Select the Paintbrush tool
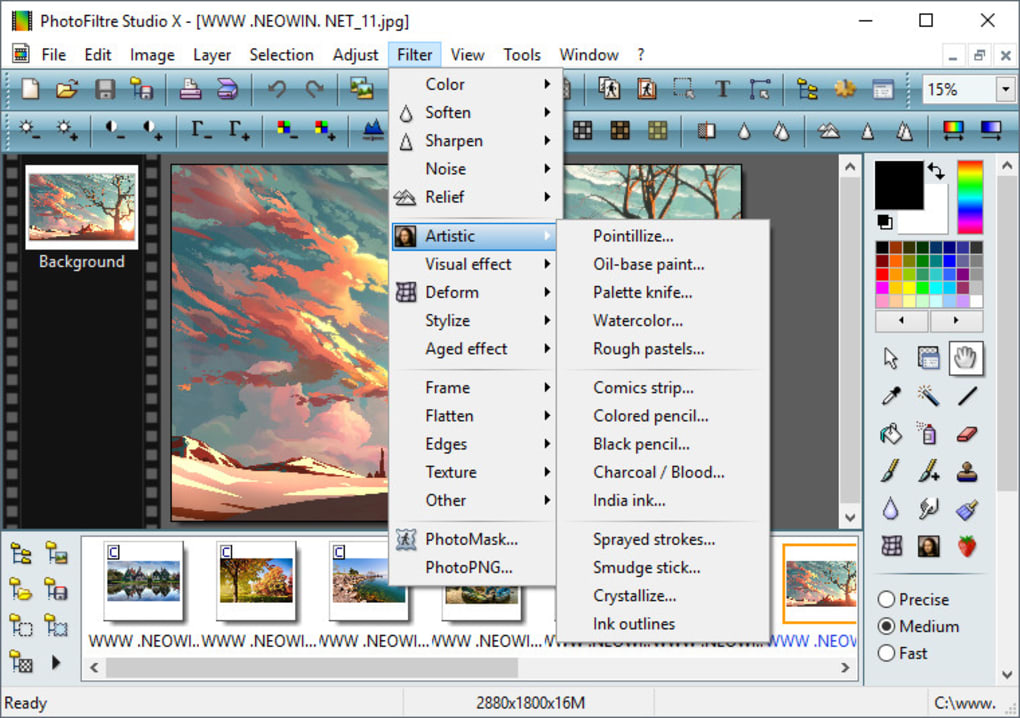Screen dimensions: 1020x718 890,470
